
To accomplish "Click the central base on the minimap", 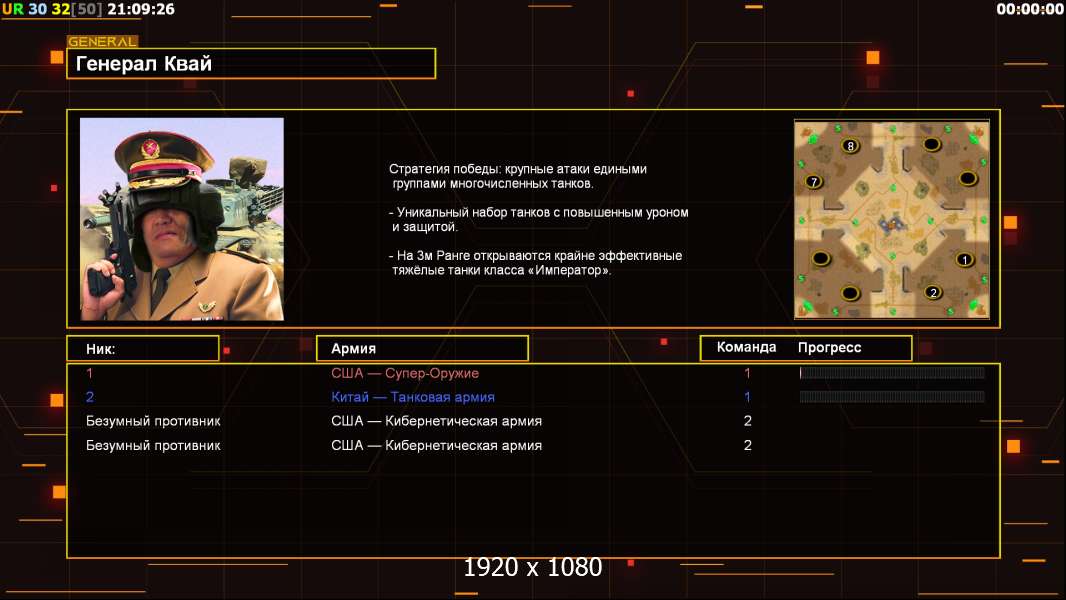I will pos(891,224).
